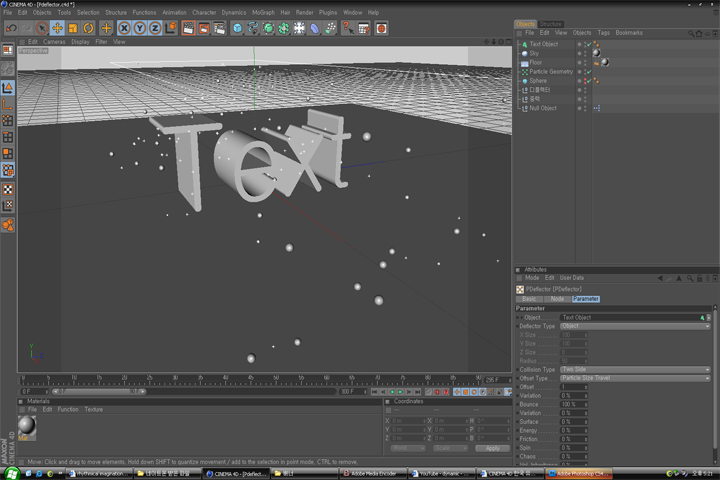Click the Object link field Text Object

pyautogui.click(x=631, y=317)
